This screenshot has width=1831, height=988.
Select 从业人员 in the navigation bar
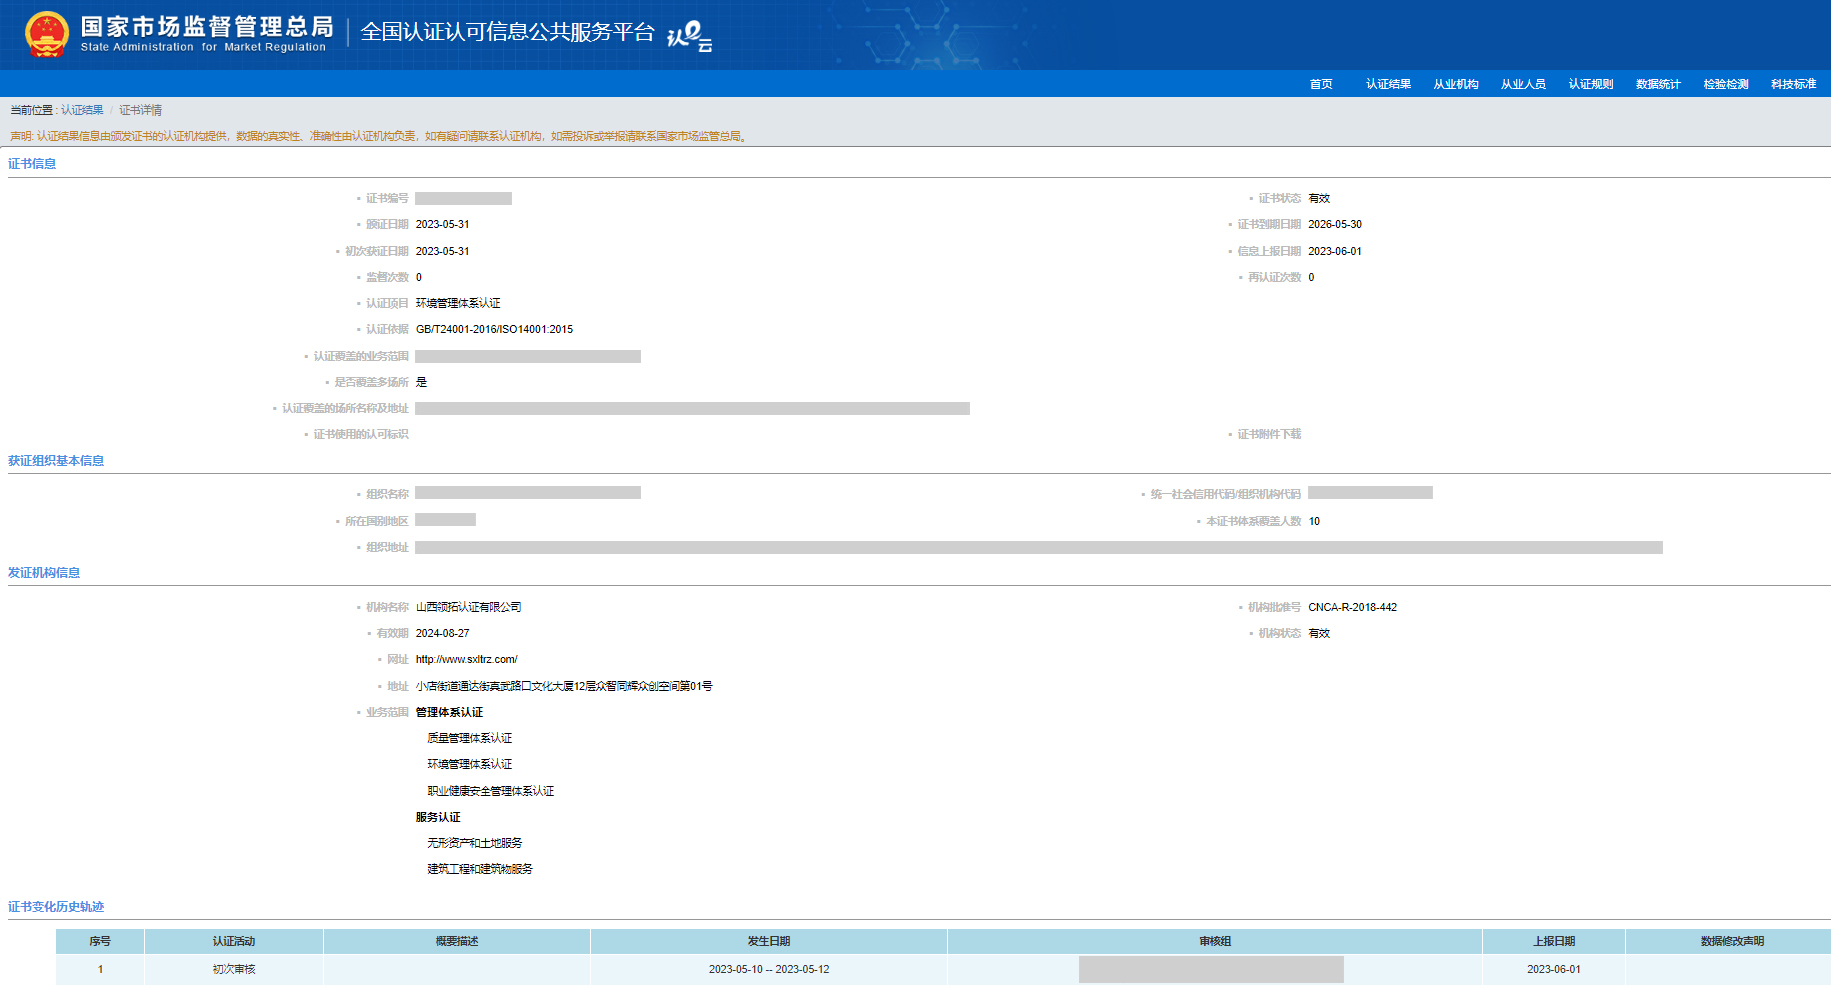(x=1523, y=84)
